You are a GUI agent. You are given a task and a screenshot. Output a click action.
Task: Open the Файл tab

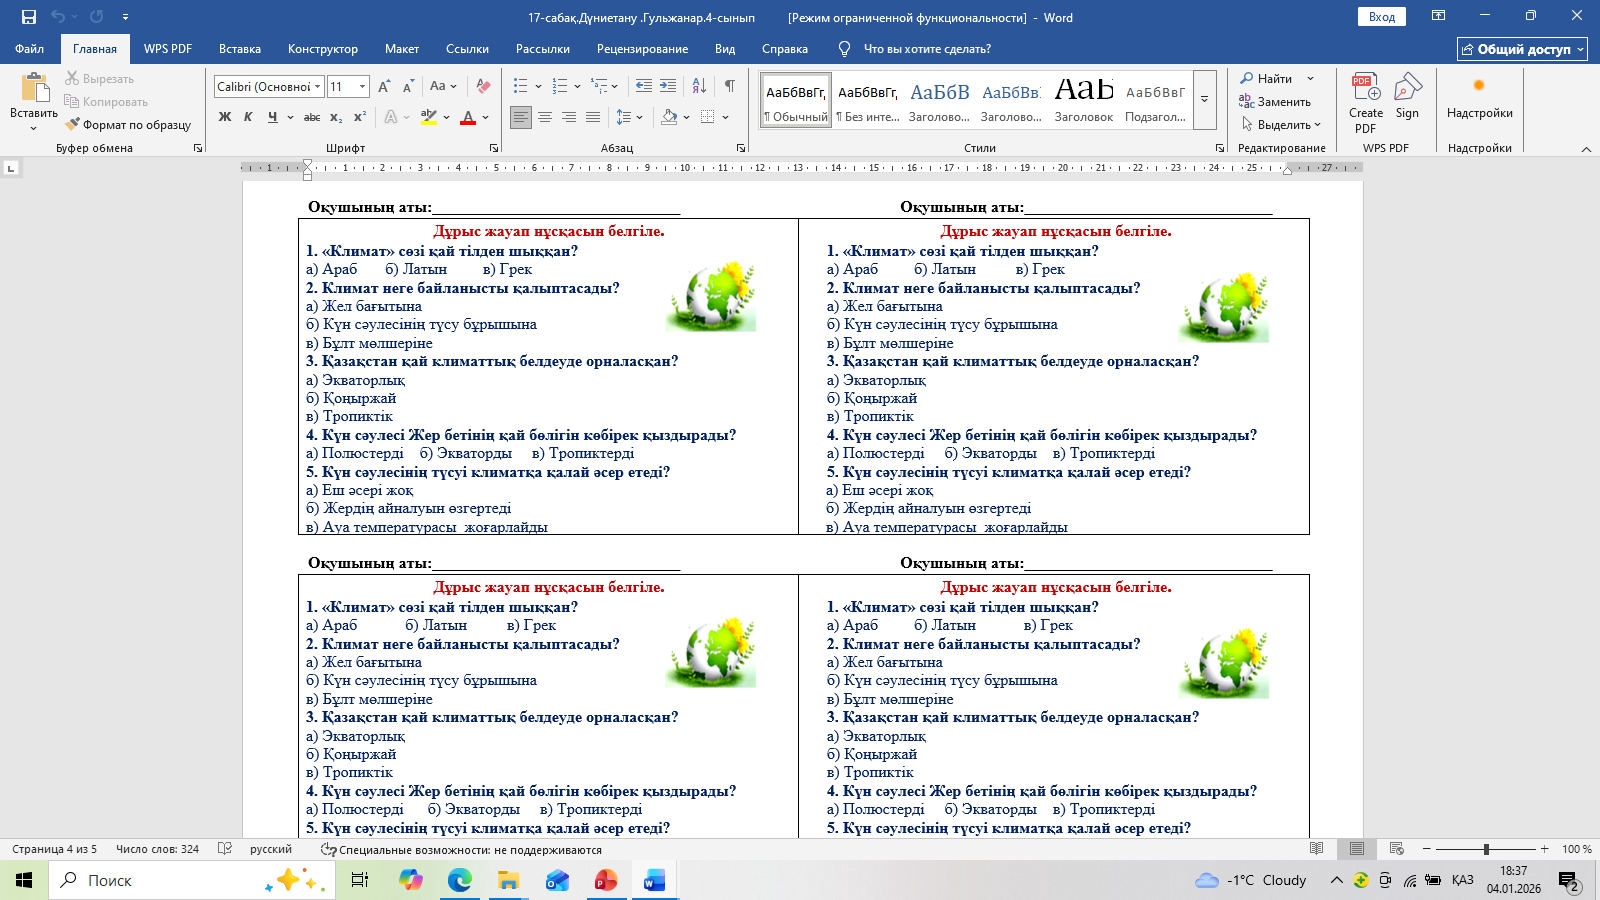30,49
